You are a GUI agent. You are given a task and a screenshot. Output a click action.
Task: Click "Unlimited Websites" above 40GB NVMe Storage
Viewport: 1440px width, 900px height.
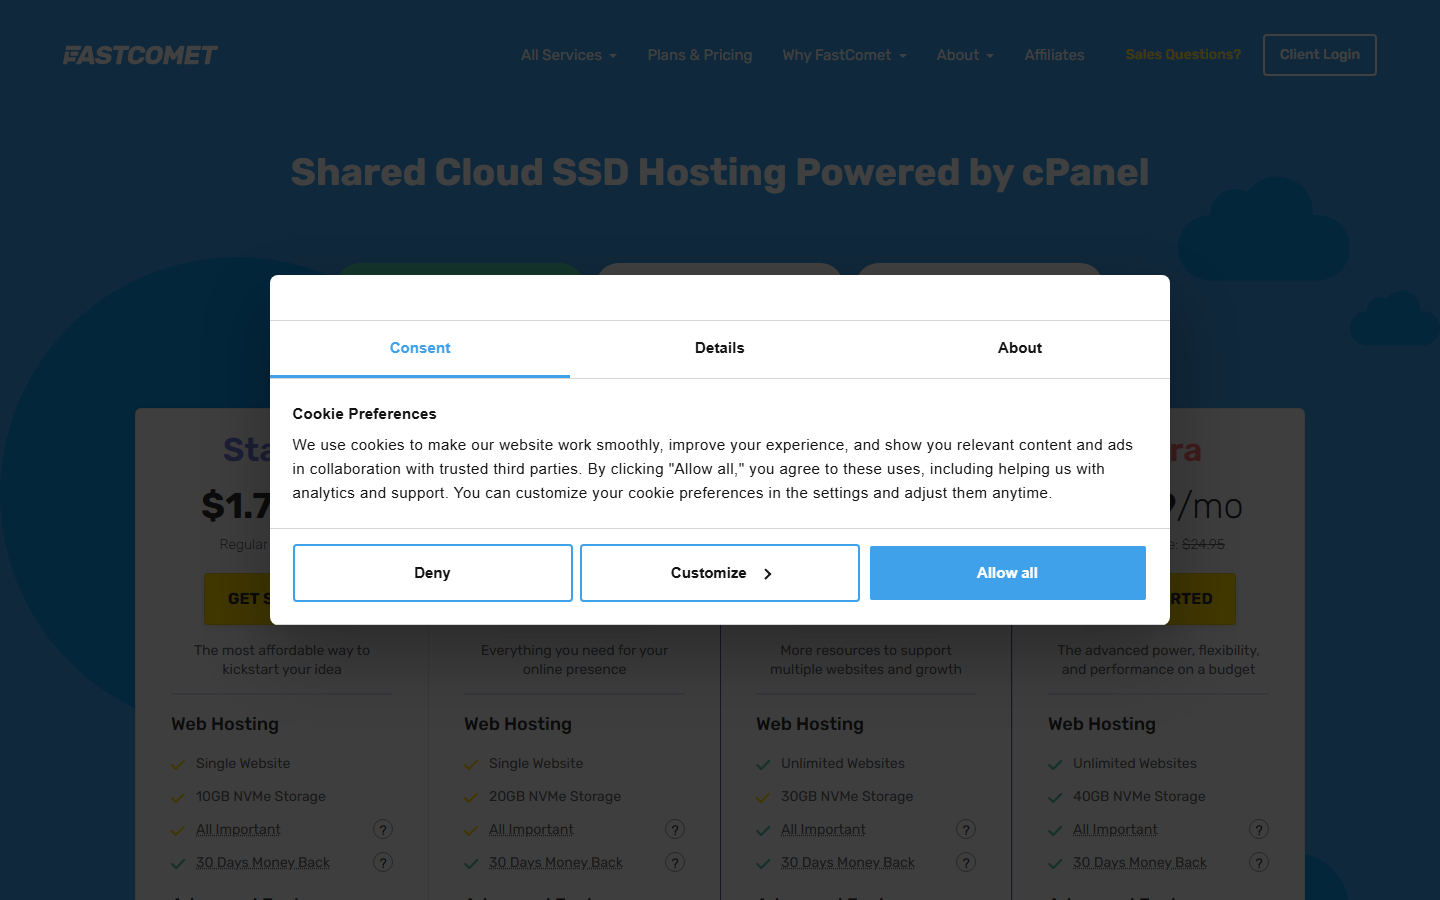(1135, 763)
